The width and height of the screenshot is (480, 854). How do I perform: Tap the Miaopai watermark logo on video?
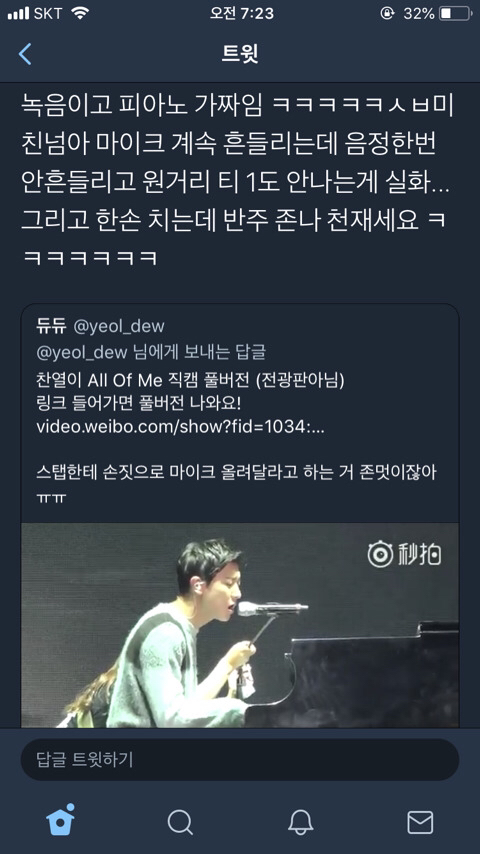[404, 554]
